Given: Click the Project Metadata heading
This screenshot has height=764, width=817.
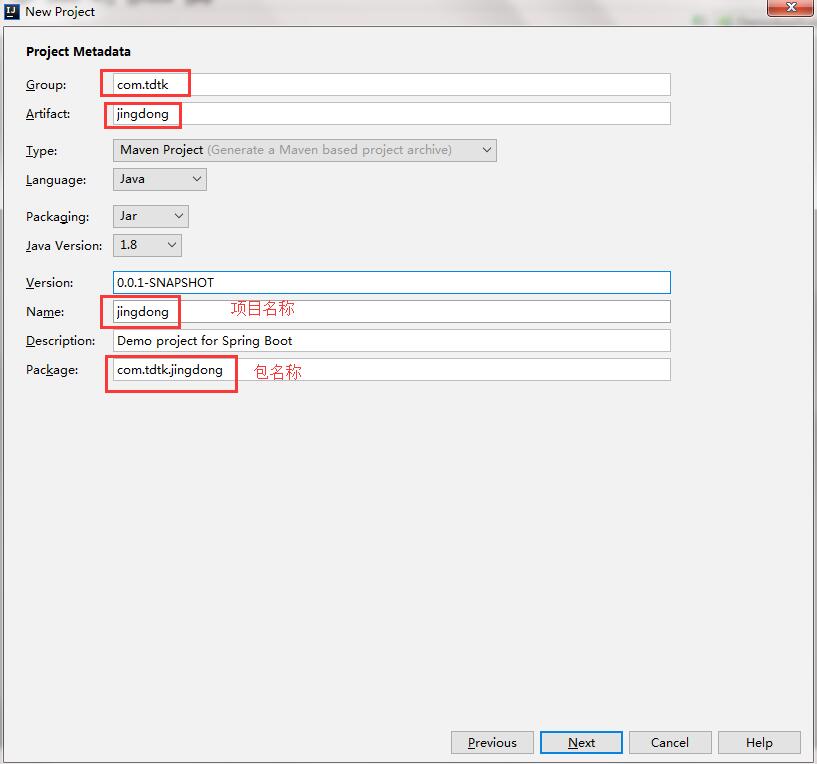Looking at the screenshot, I should [x=78, y=52].
